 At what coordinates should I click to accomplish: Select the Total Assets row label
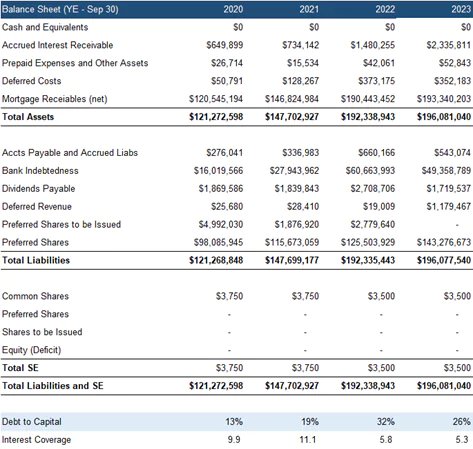(x=28, y=117)
